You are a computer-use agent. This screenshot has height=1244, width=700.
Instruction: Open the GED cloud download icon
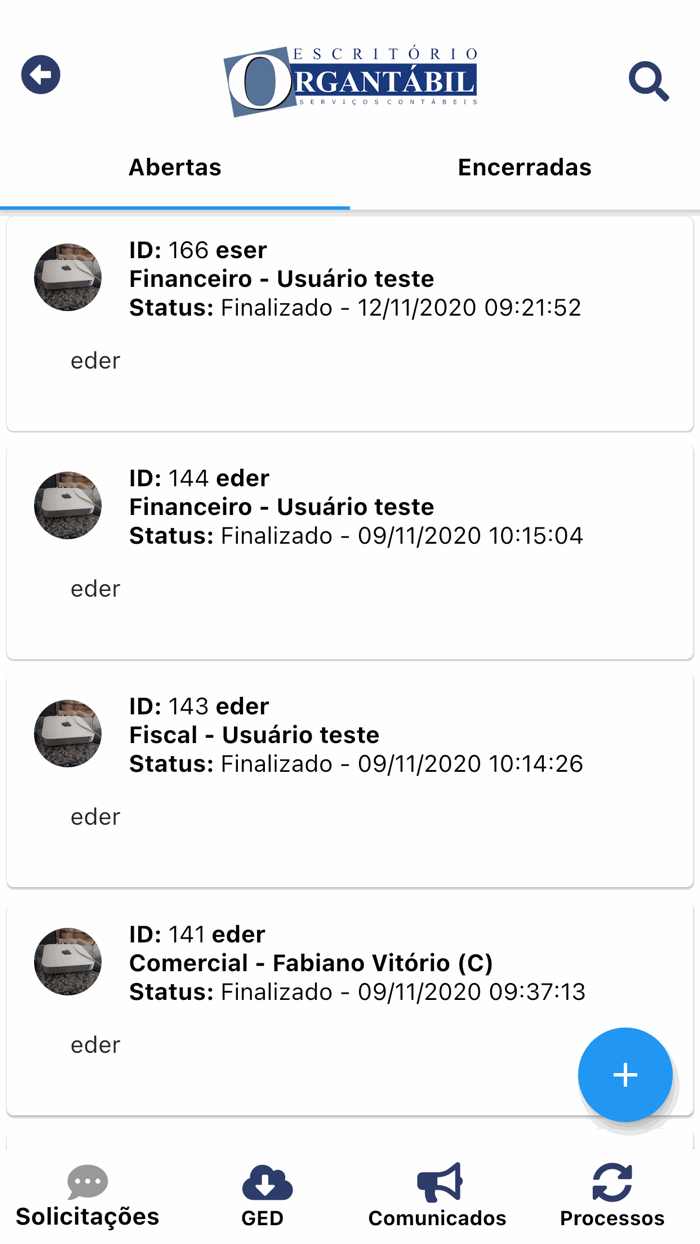[264, 1181]
